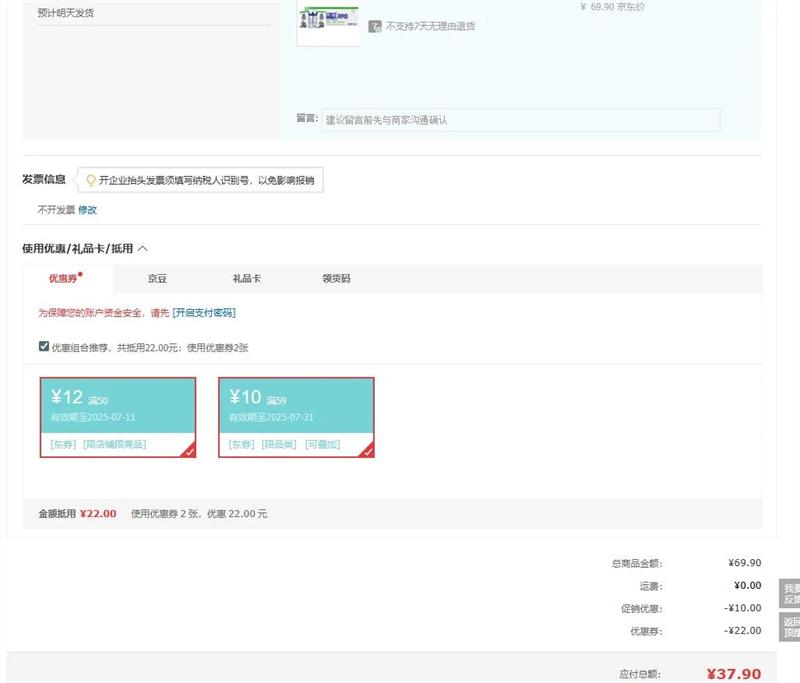This screenshot has height=683, width=800.
Task: Click the 我要反馈 feedback side button
Action: pyautogui.click(x=790, y=594)
